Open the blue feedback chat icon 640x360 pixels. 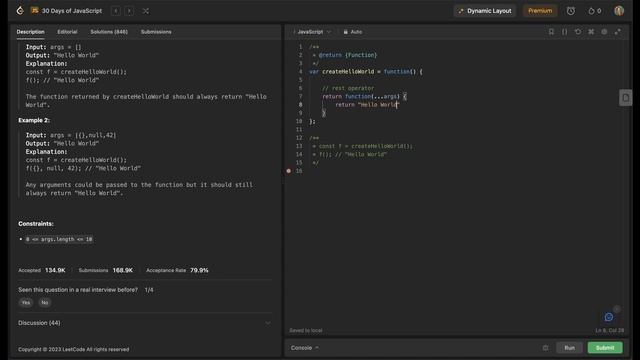click(x=609, y=317)
